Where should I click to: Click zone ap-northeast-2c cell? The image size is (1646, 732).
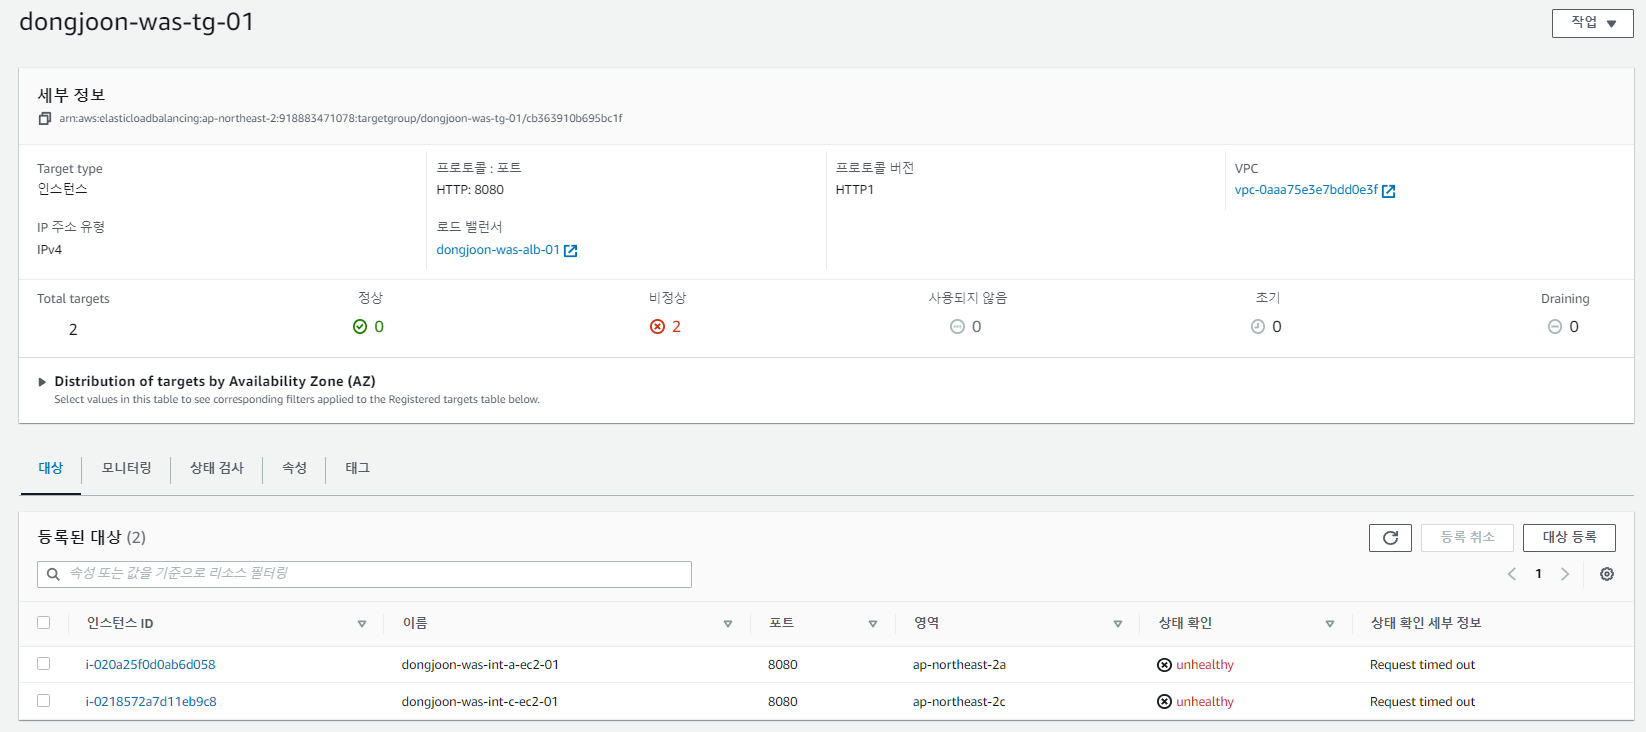959,702
